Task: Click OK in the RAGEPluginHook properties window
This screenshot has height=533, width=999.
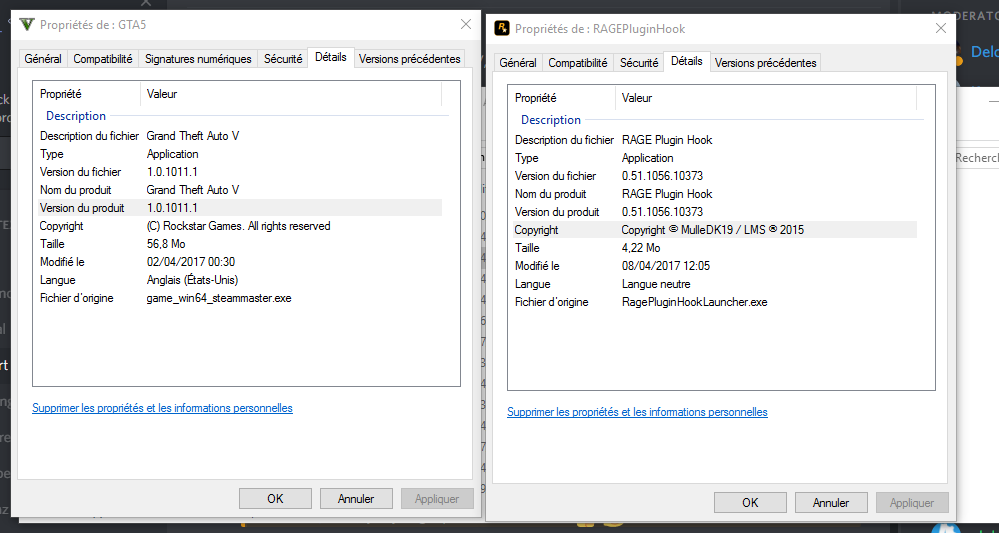Action: (x=751, y=502)
